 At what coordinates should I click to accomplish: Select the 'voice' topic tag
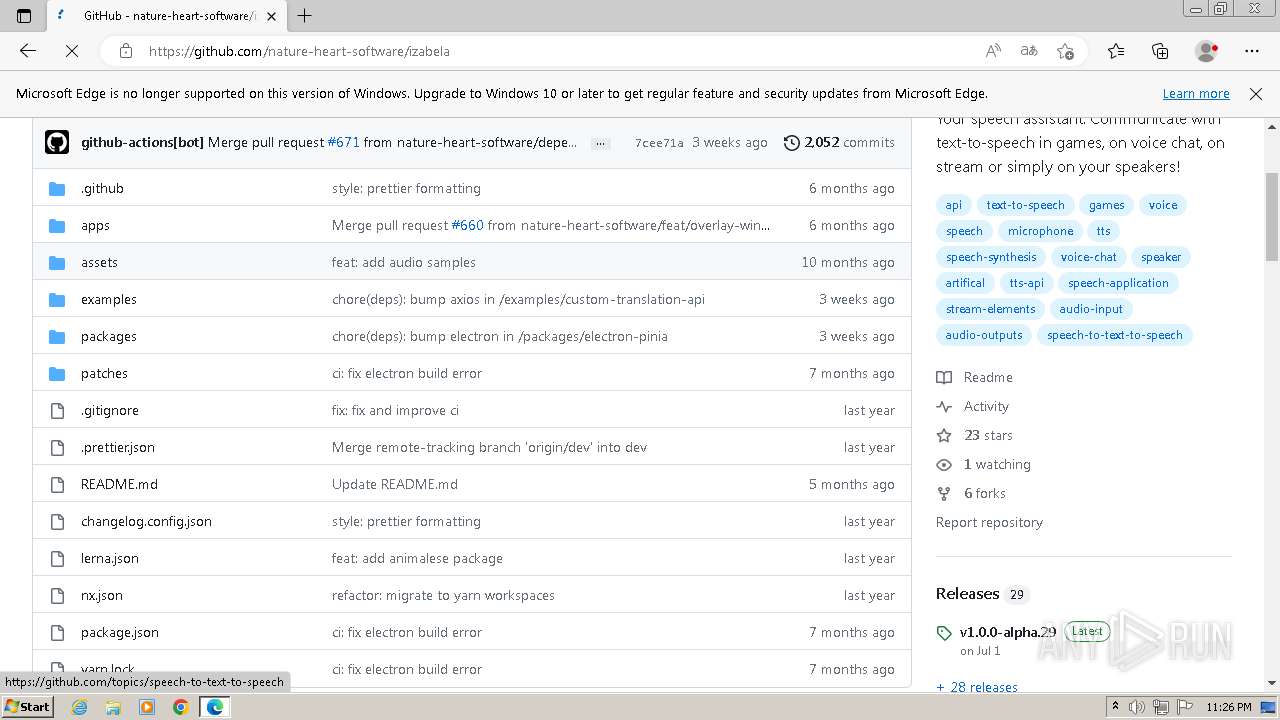point(1163,205)
